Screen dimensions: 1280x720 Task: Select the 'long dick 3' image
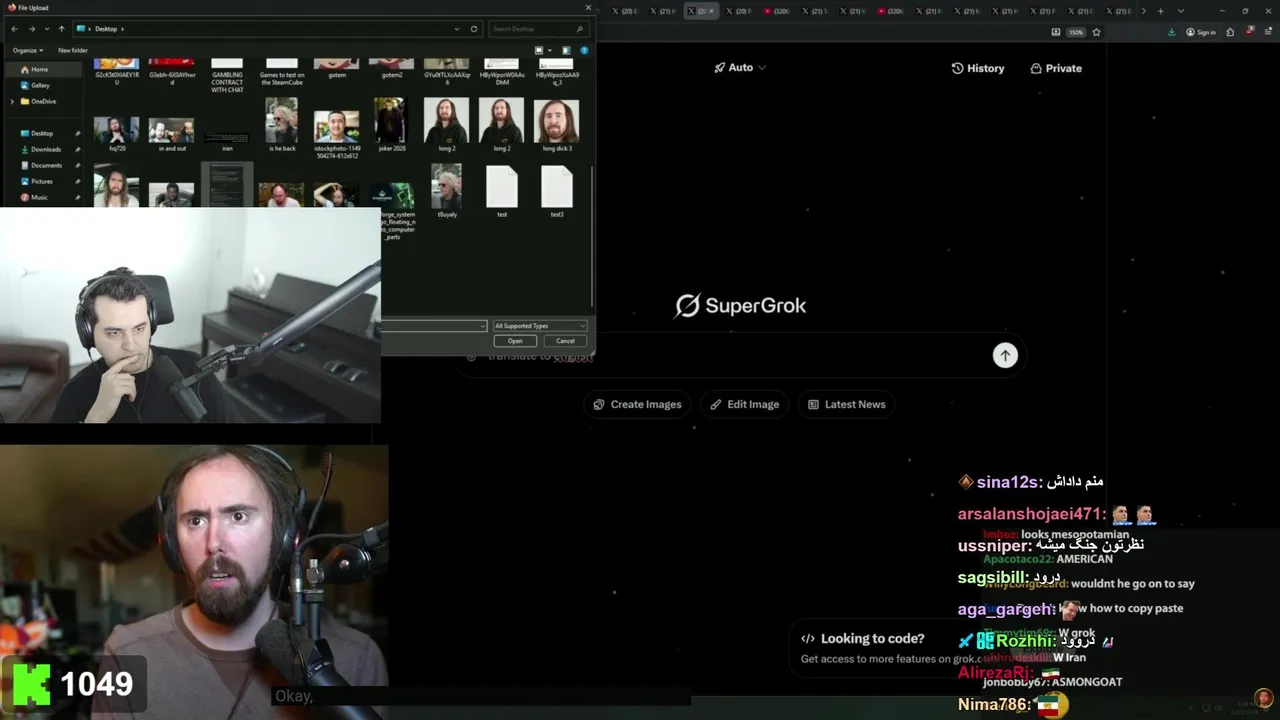tap(556, 124)
